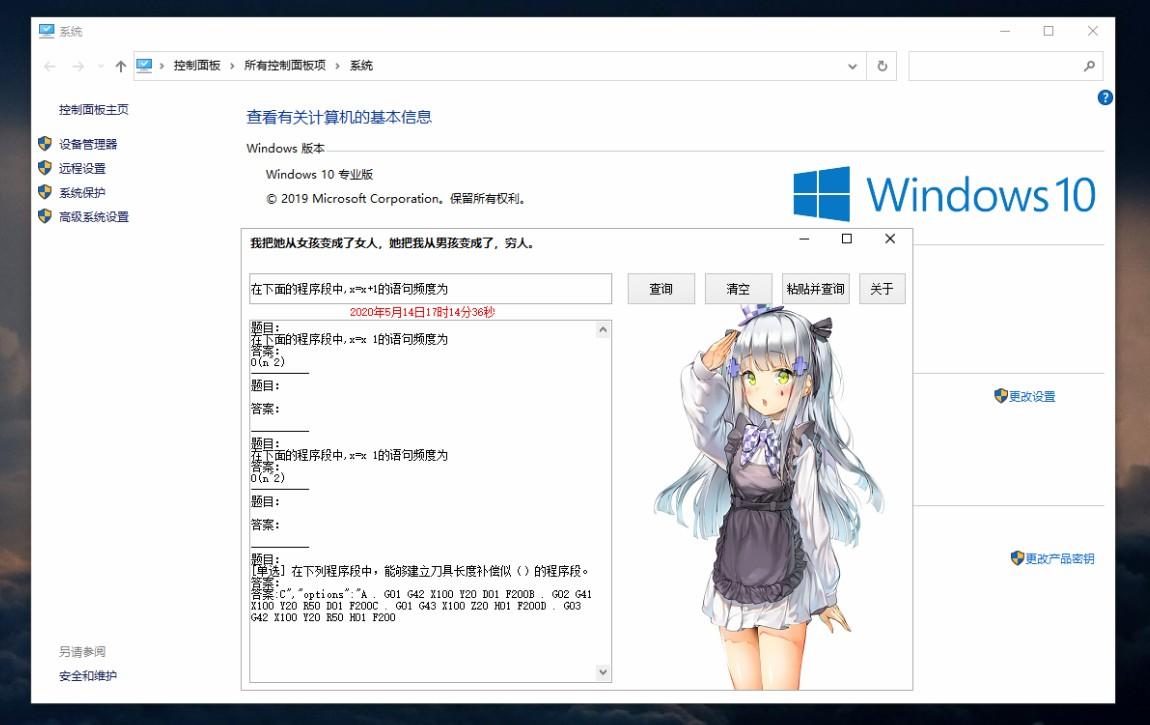Click the computer icon in the address bar
Screen dimensions: 1150x725
point(144,65)
